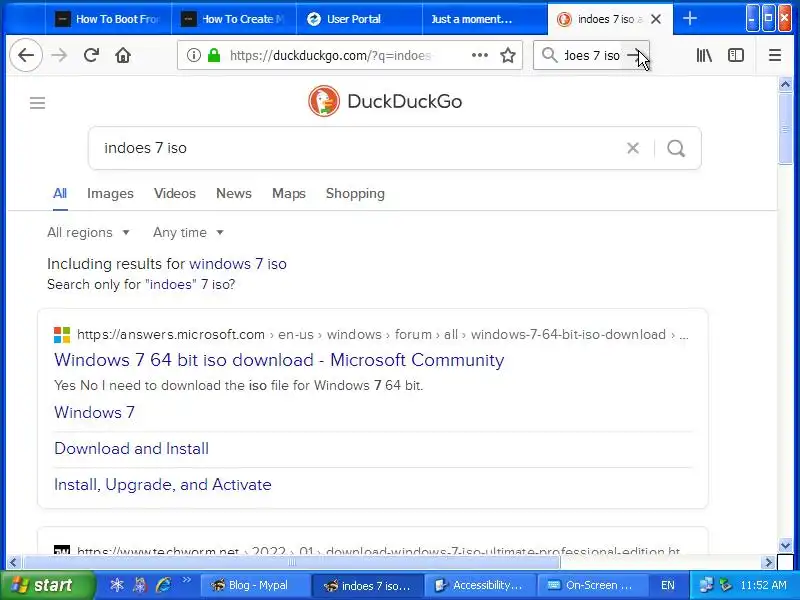Launch Internet Explorer from quick launch
The width and height of the screenshot is (800, 600).
[x=163, y=585]
